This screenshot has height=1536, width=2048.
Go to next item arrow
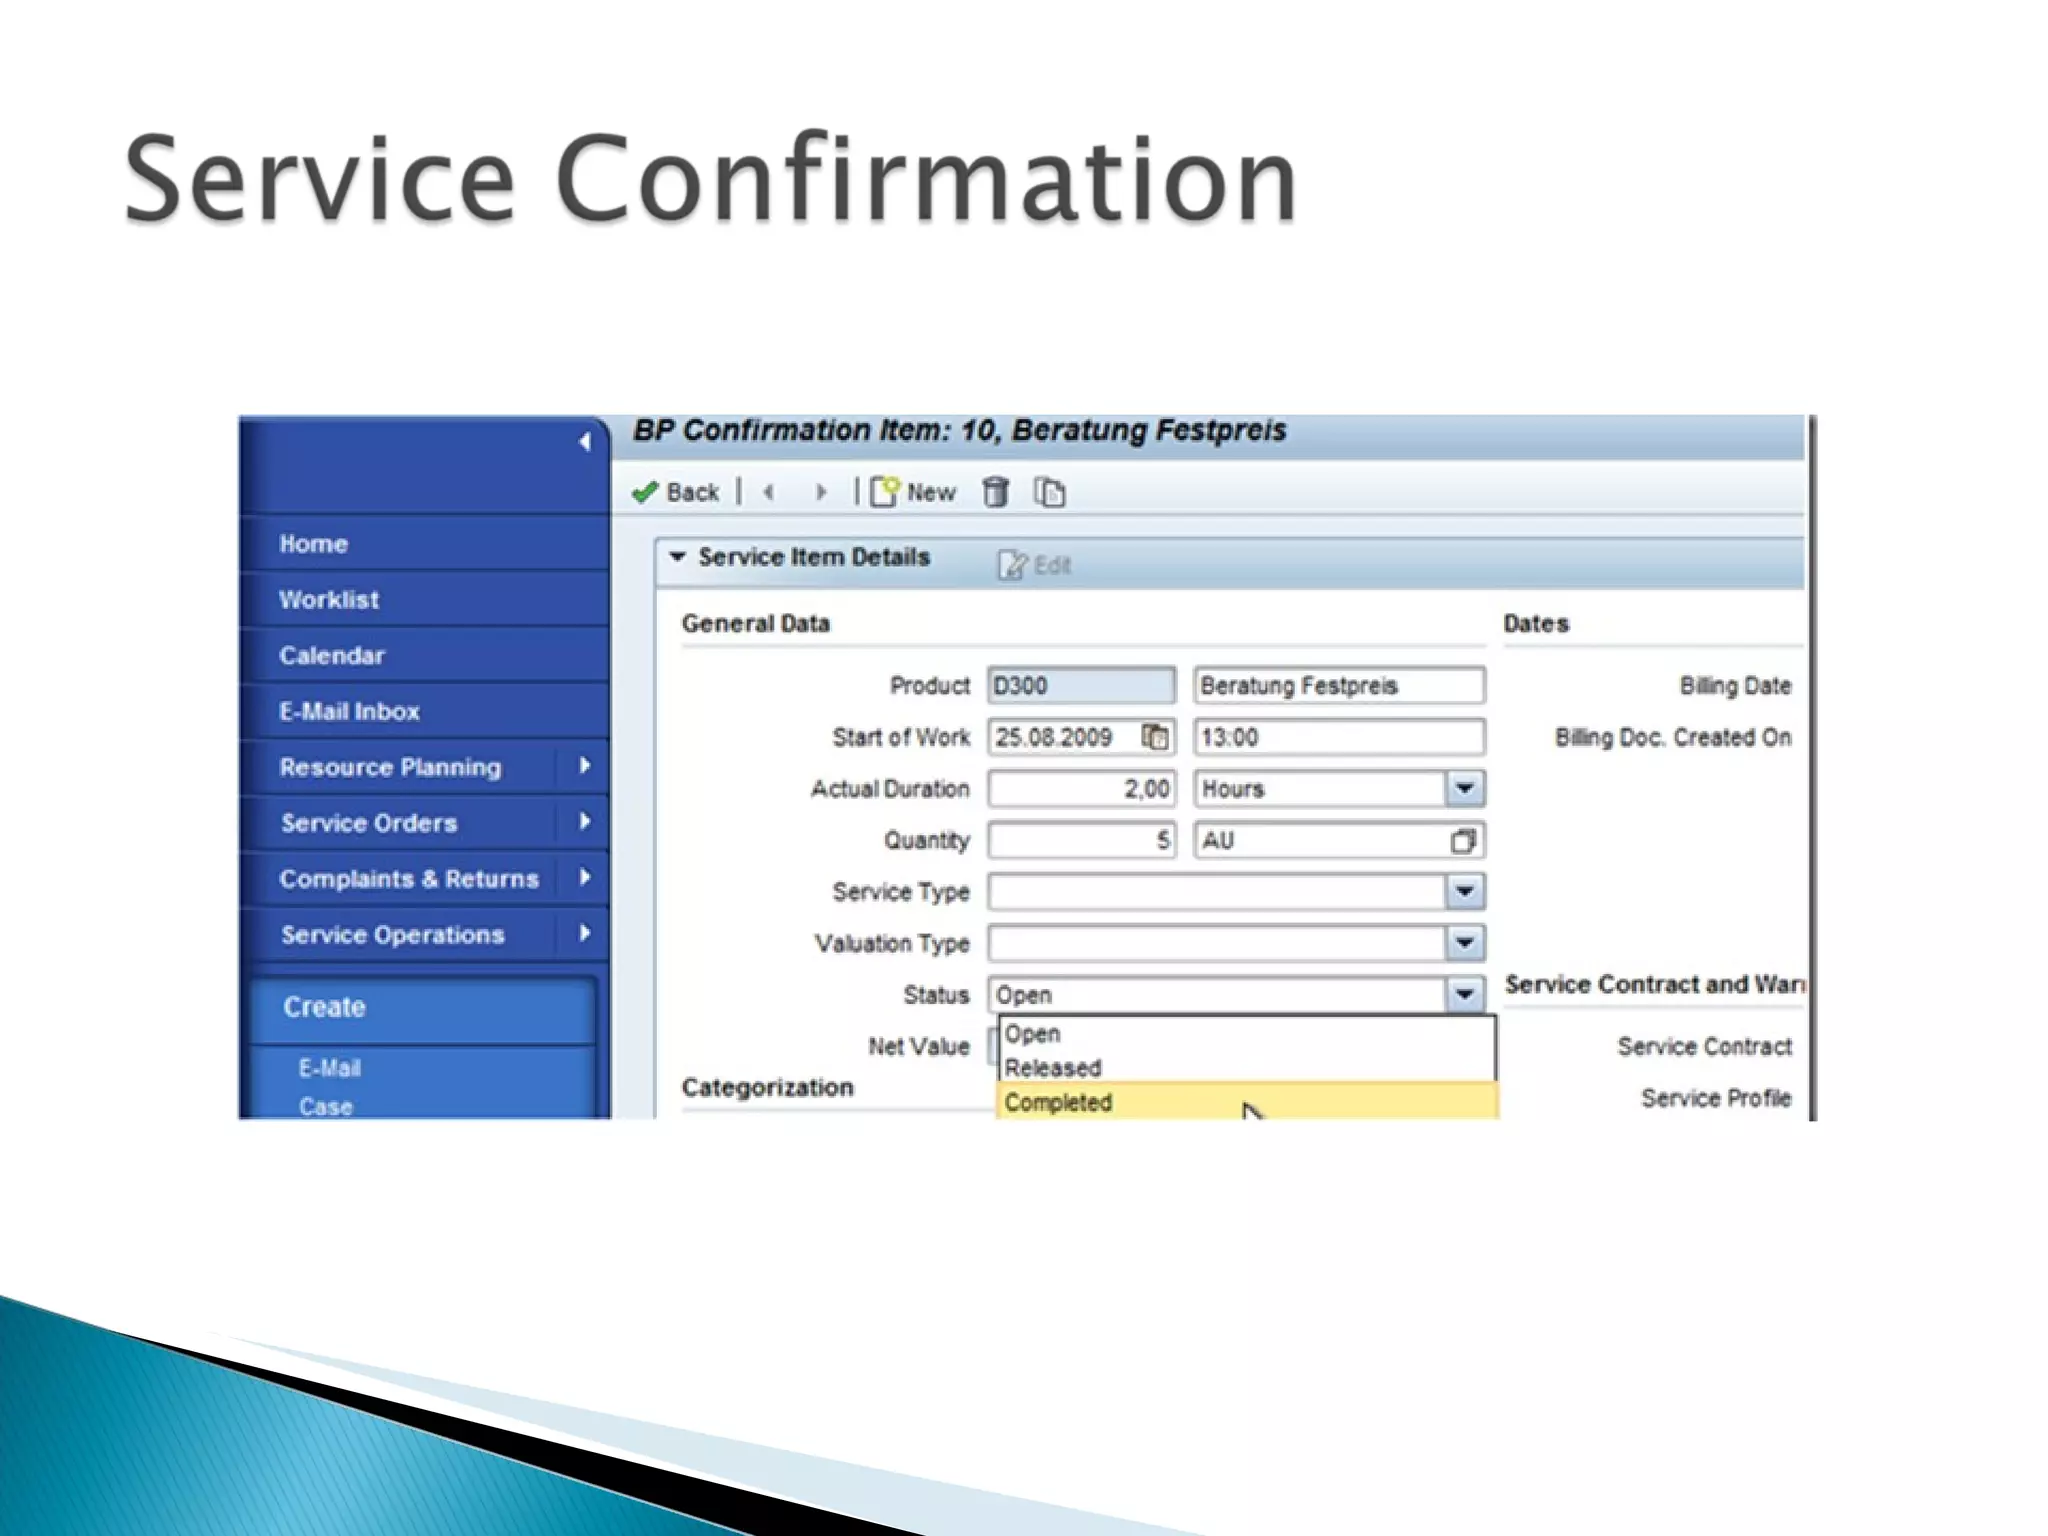821,492
